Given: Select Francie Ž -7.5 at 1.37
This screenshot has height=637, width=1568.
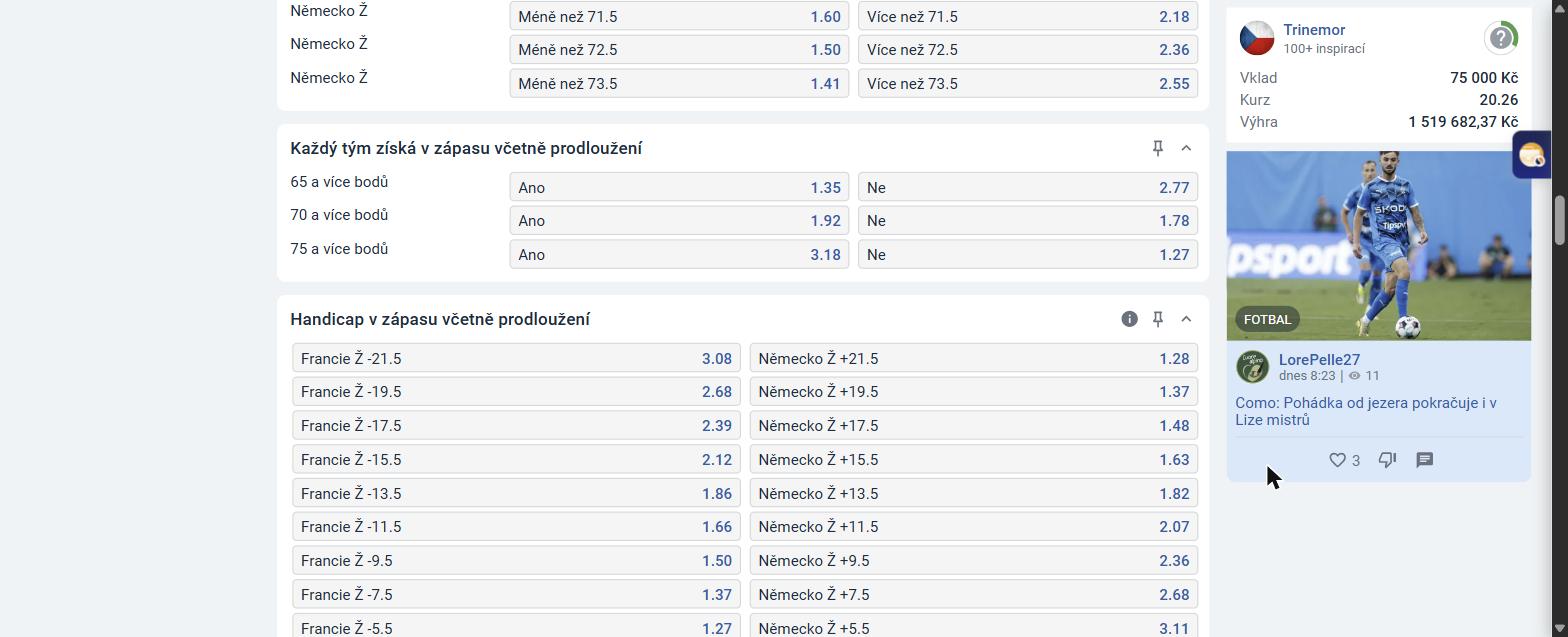Looking at the screenshot, I should [516, 595].
